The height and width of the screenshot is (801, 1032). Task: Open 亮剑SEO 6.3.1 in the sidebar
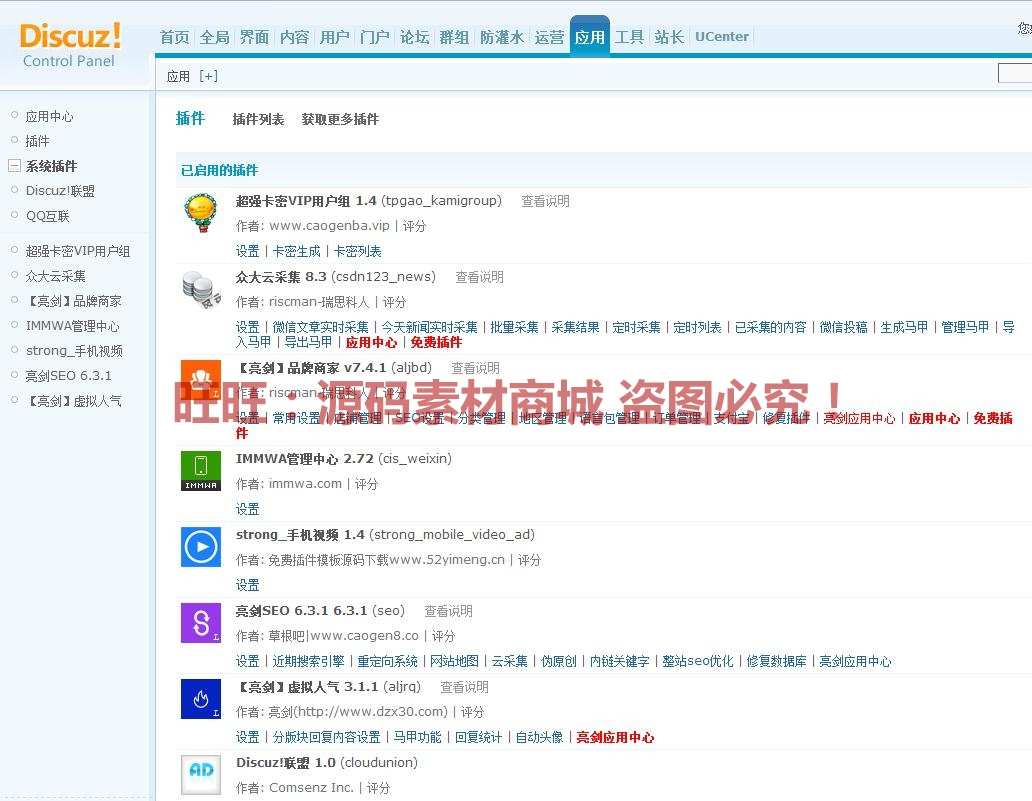(x=68, y=376)
